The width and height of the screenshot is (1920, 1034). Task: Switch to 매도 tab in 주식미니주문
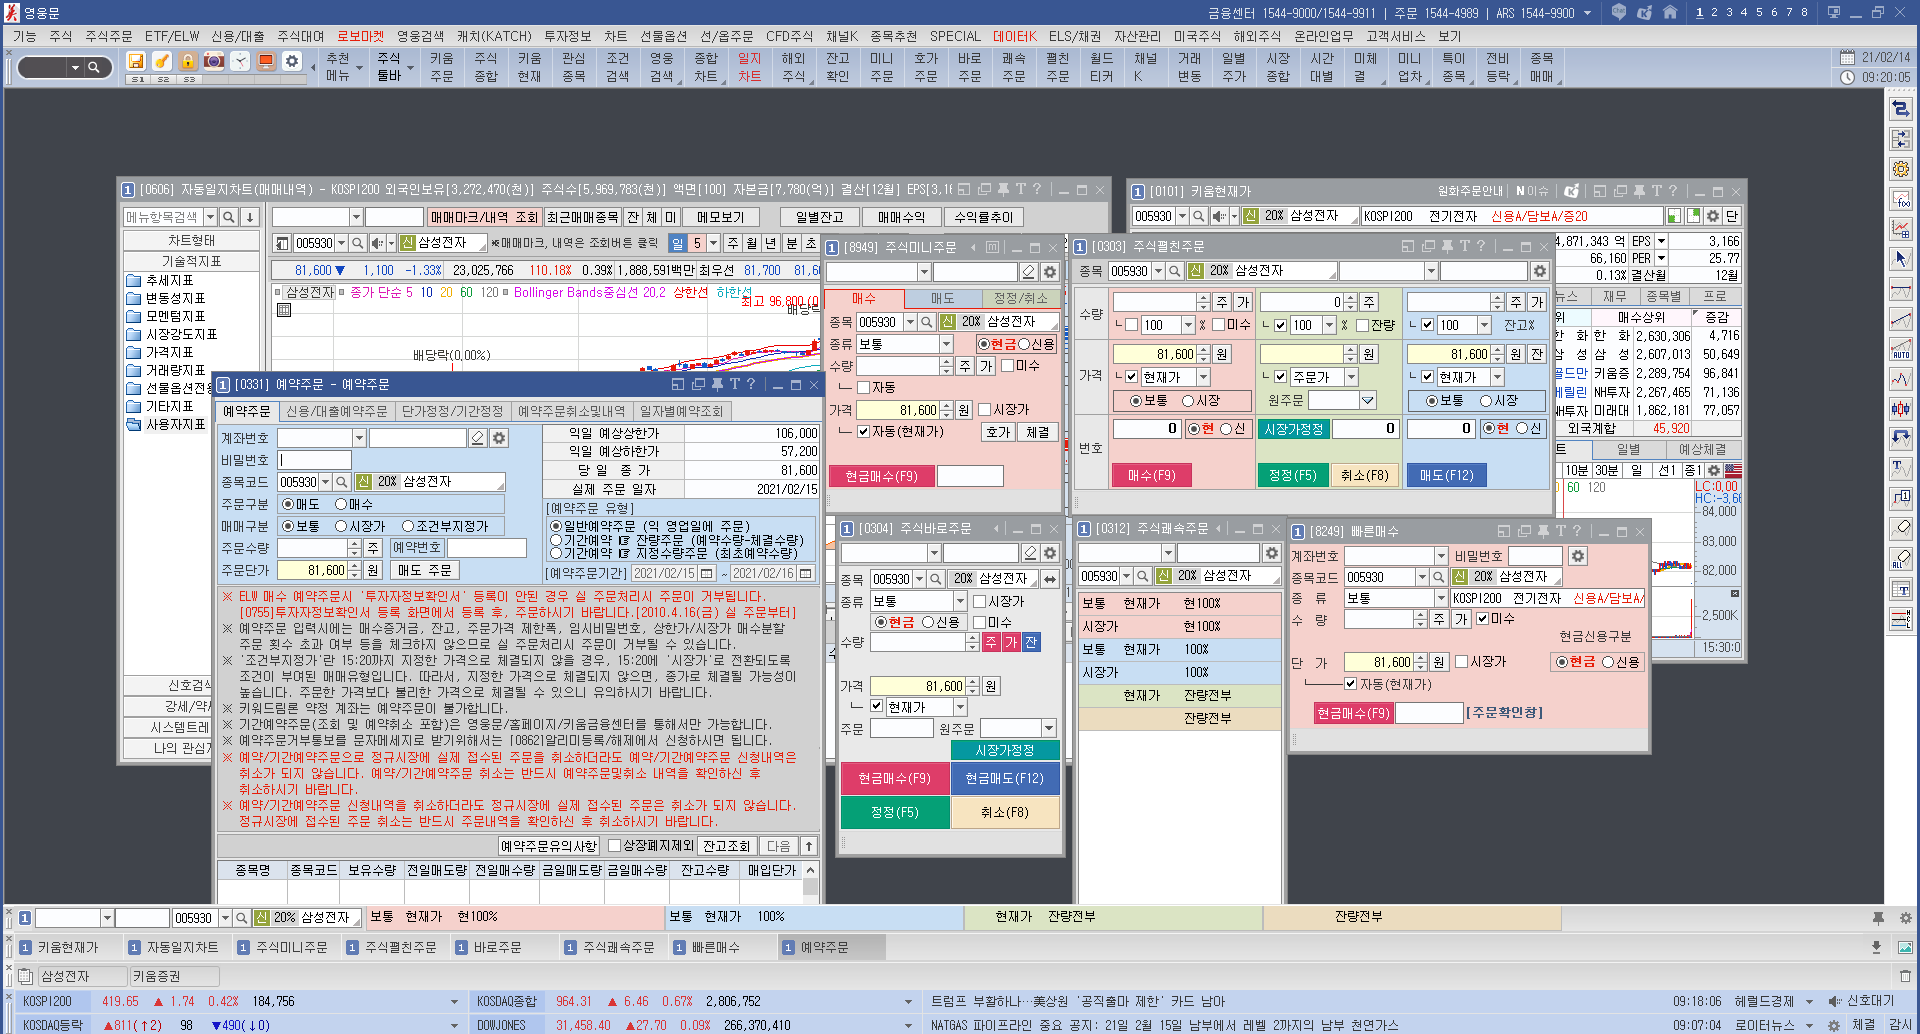tap(942, 298)
